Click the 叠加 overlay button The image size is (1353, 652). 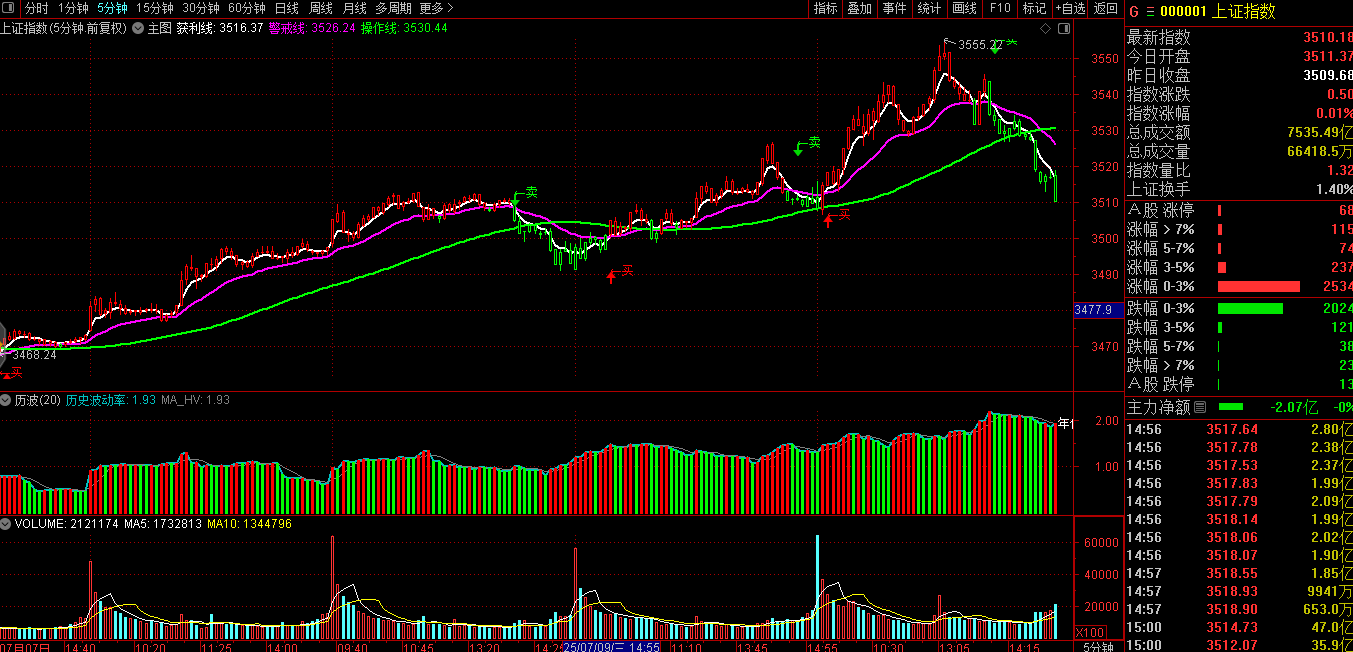coord(859,8)
